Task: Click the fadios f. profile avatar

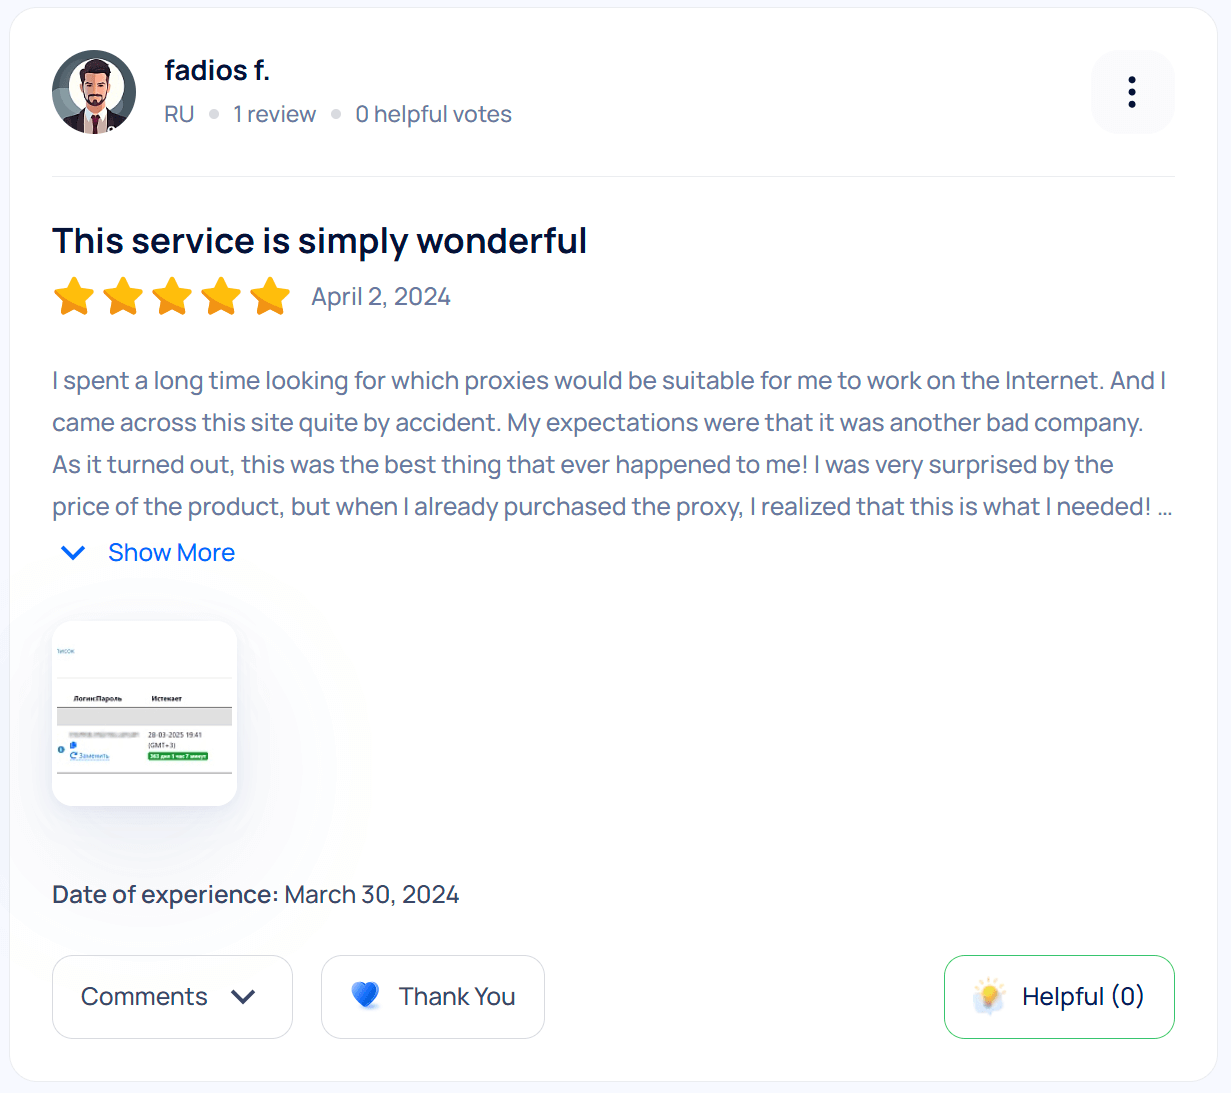Action: pyautogui.click(x=94, y=92)
